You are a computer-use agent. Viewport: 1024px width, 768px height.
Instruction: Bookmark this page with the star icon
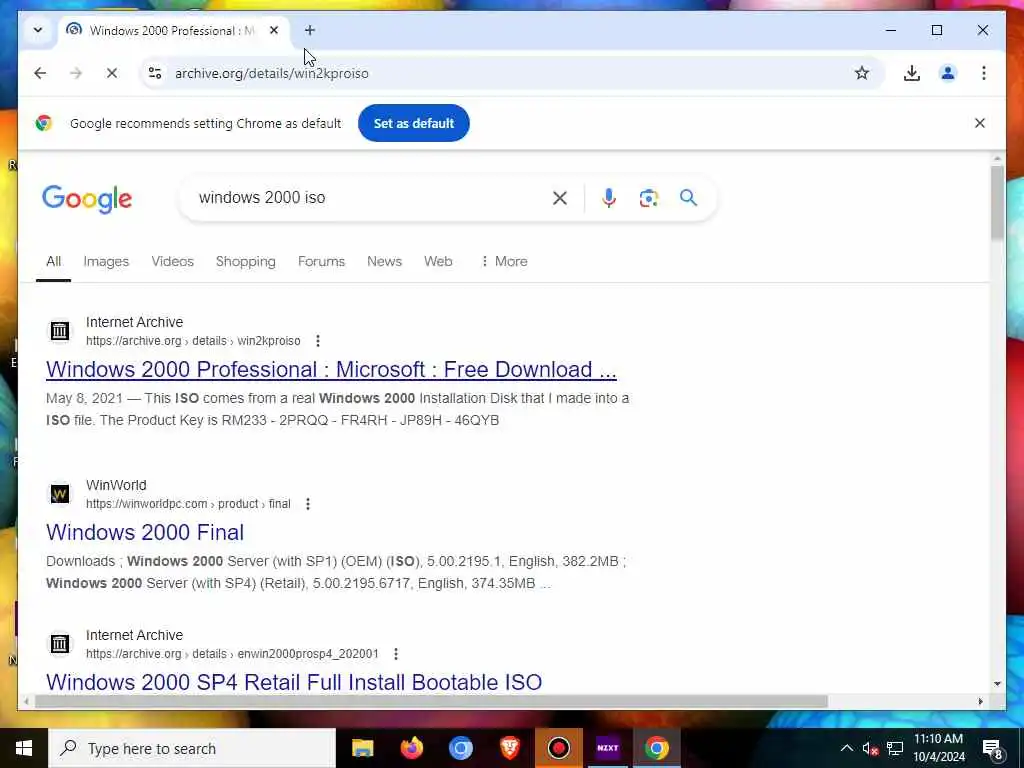861,73
